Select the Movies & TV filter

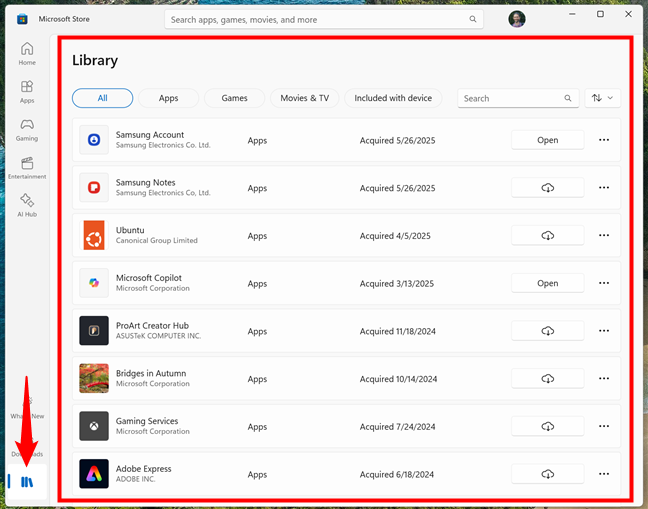305,98
